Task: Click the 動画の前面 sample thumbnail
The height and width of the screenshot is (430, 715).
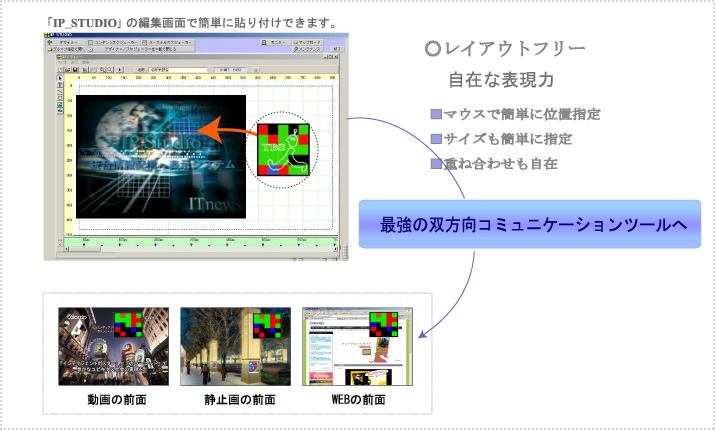Action: tap(114, 346)
